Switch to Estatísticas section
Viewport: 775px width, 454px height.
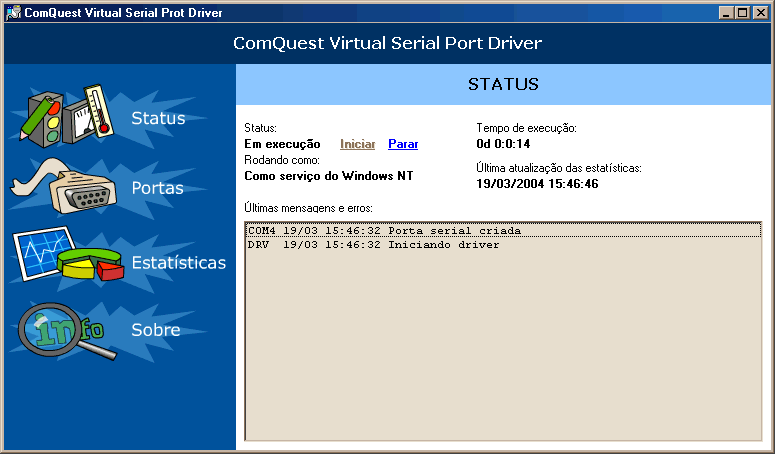click(x=178, y=262)
